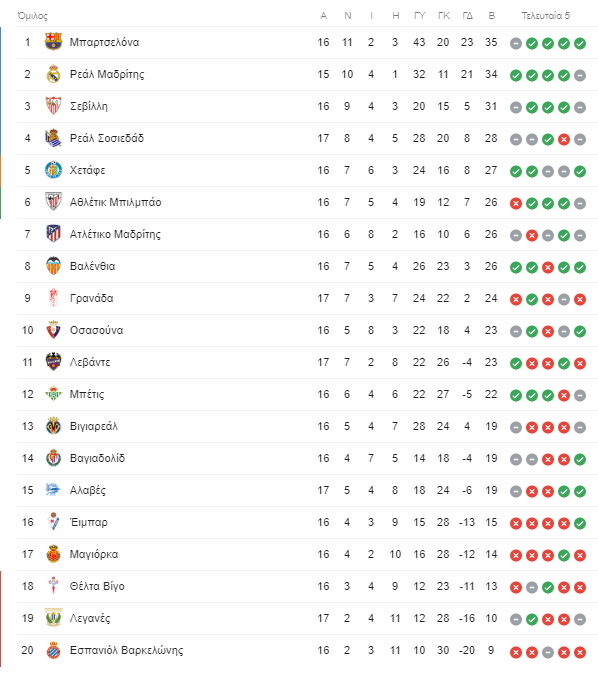Open the Μπαρτσελόνα team link

104,42
